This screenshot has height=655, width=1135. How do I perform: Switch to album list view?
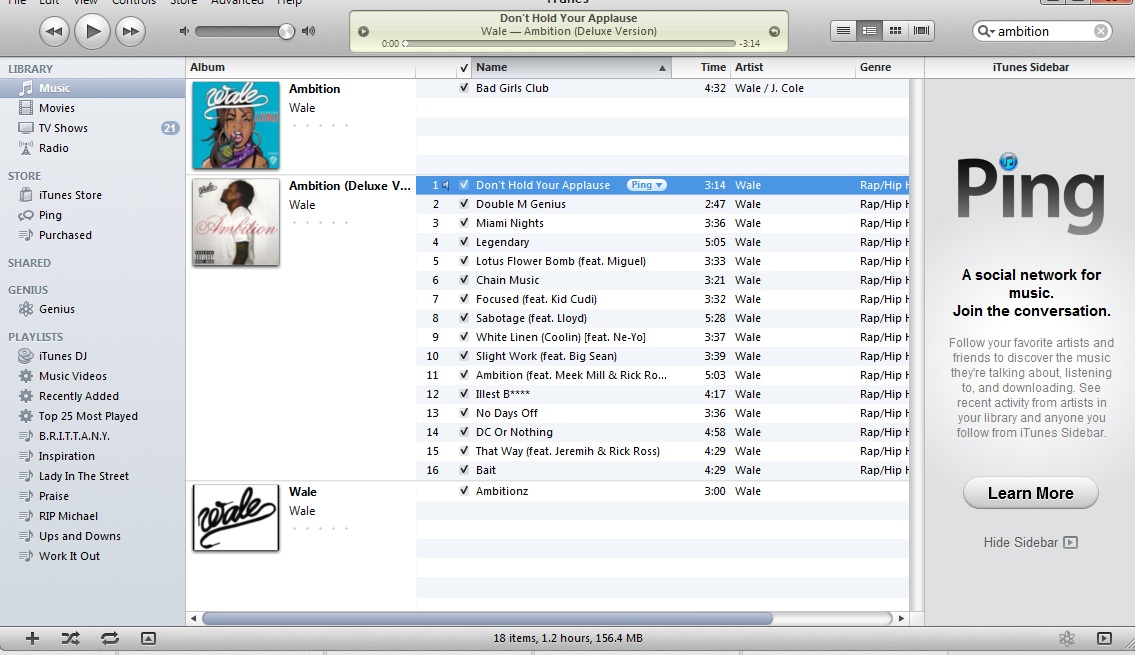click(x=869, y=30)
